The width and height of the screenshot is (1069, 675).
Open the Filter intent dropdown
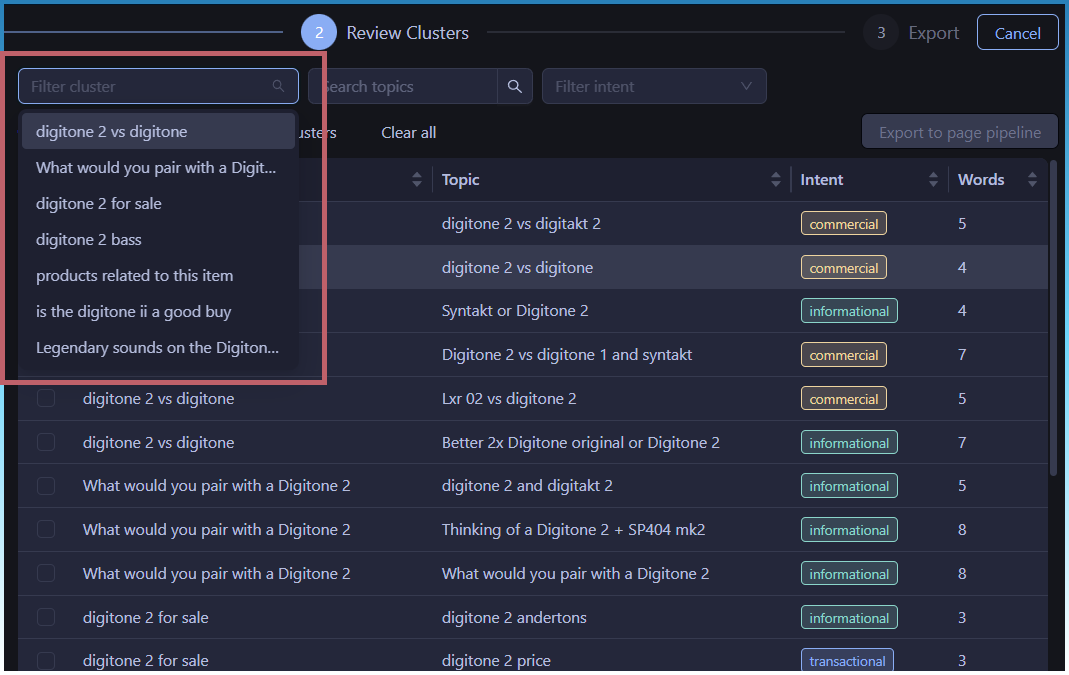coord(653,87)
